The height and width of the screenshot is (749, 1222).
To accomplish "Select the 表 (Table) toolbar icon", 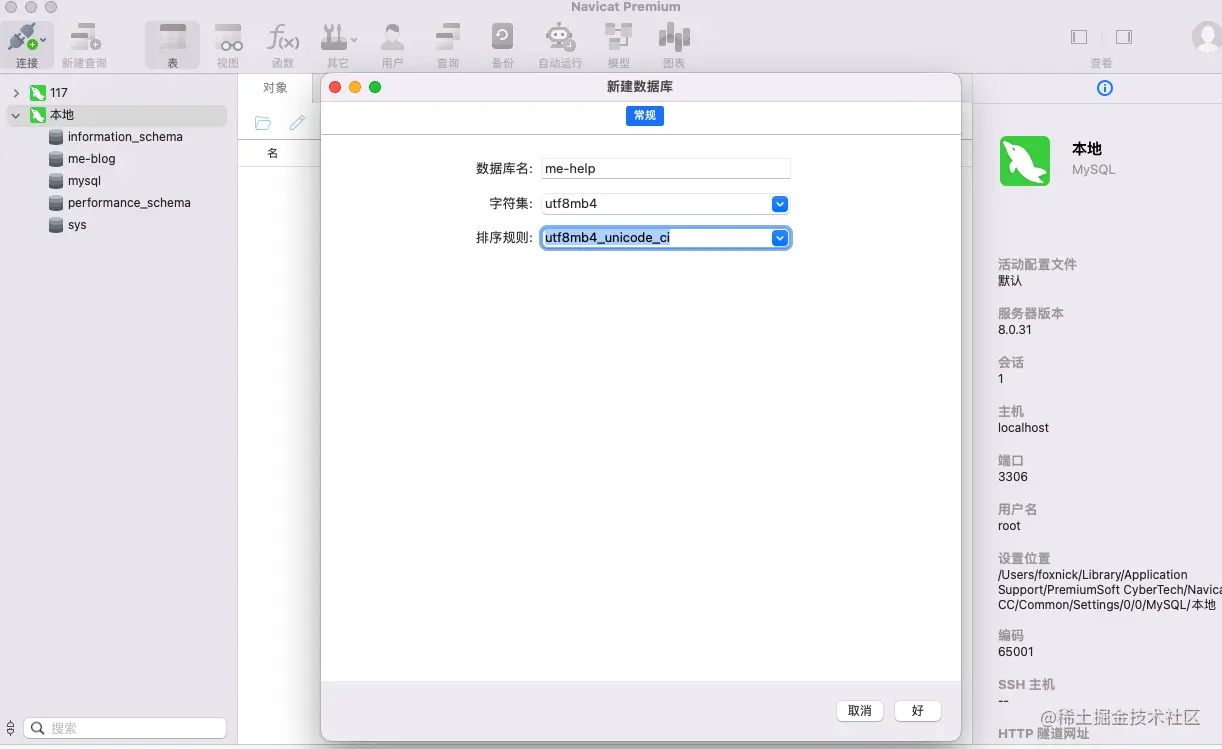I will (172, 38).
